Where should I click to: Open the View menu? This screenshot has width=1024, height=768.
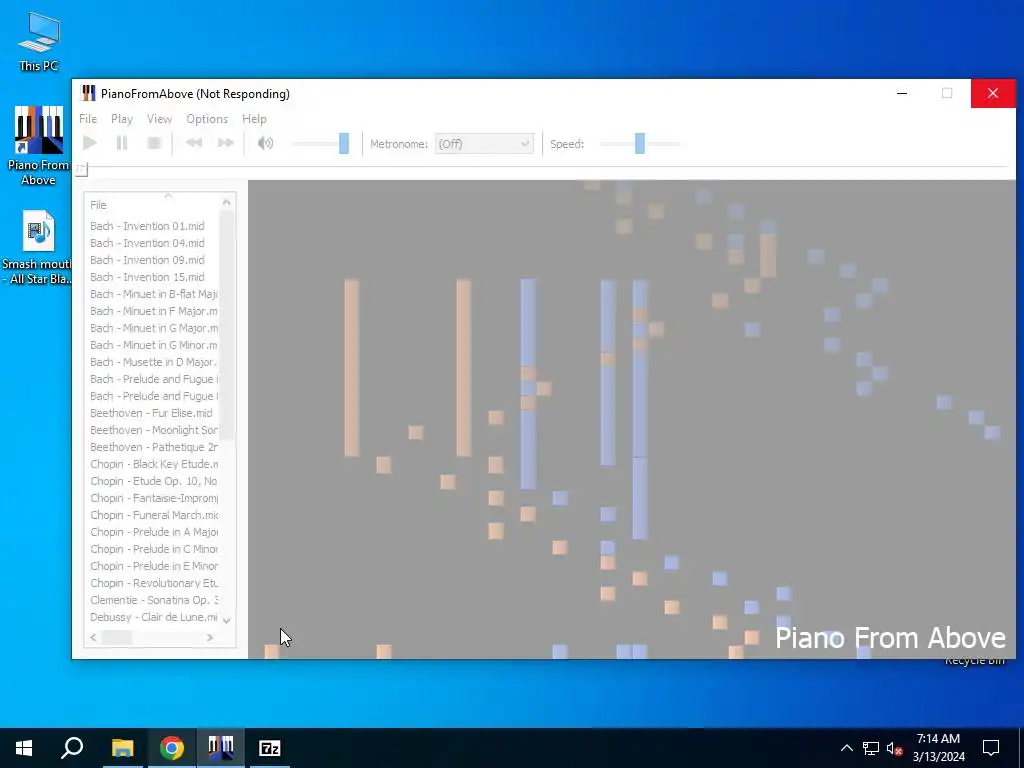[x=159, y=119]
